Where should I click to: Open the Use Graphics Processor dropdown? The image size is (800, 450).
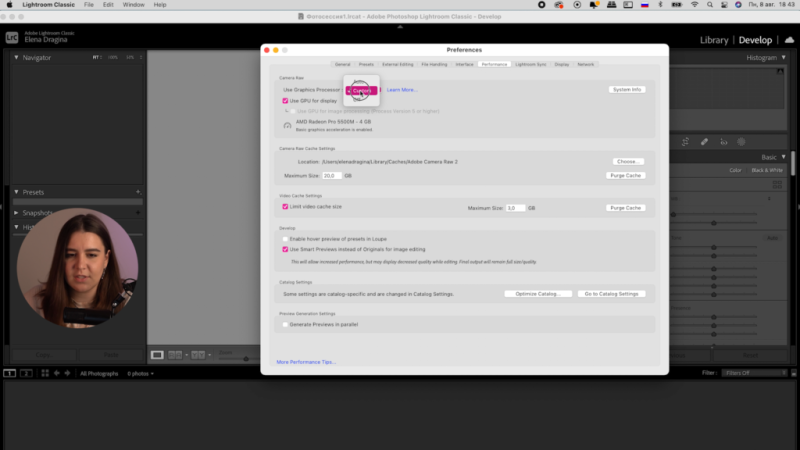[362, 90]
